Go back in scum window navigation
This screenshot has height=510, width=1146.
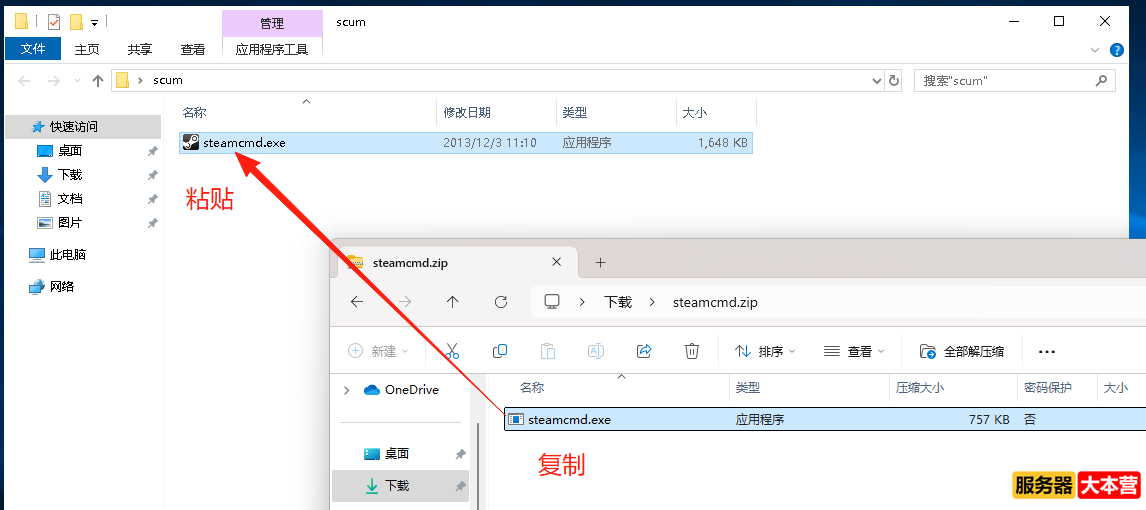point(24,81)
